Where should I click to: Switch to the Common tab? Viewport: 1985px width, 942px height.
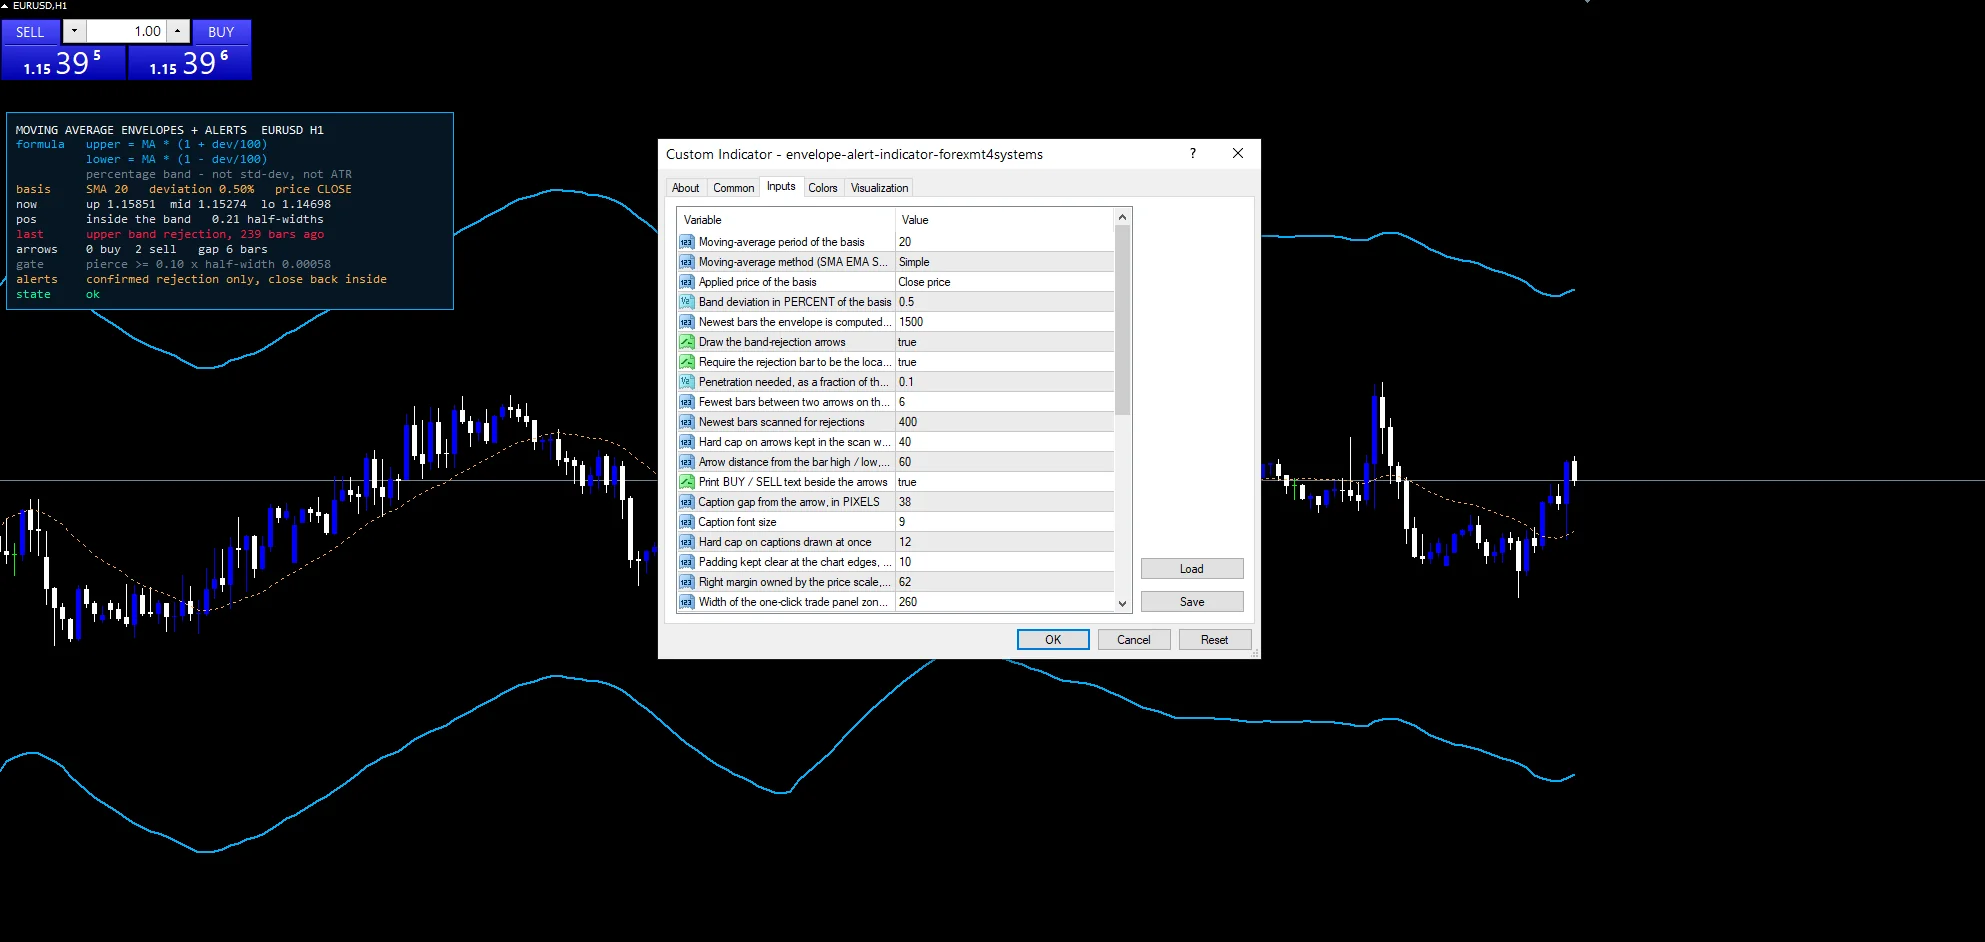click(x=733, y=188)
